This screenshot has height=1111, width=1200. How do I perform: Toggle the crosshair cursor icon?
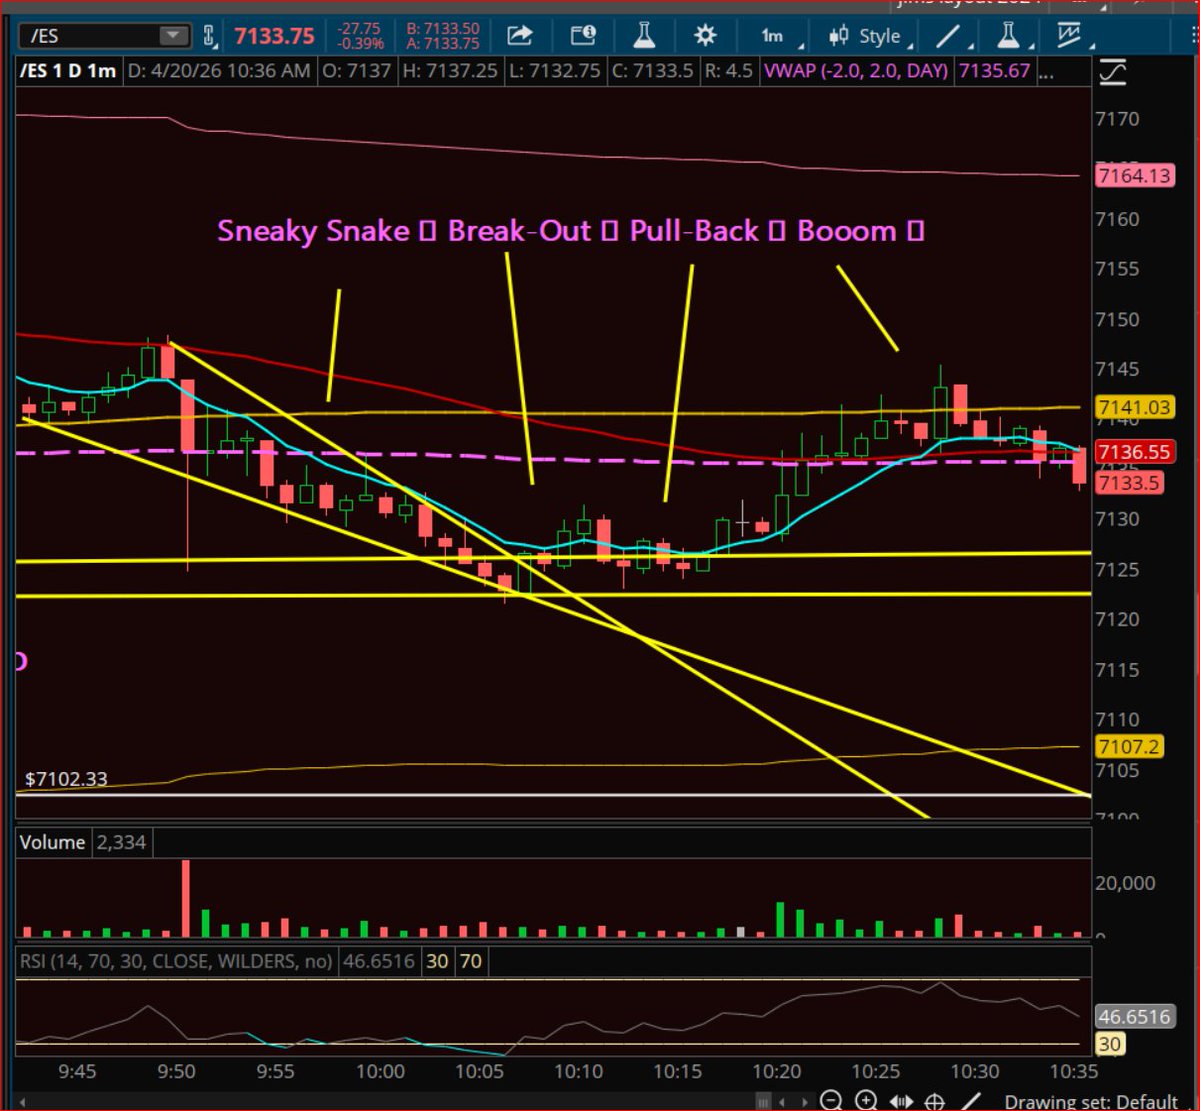click(x=935, y=1102)
